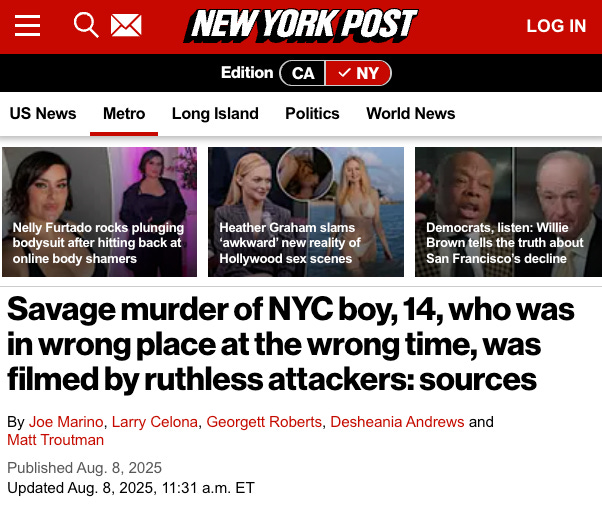Click author link Larry Celona

[x=155, y=422]
